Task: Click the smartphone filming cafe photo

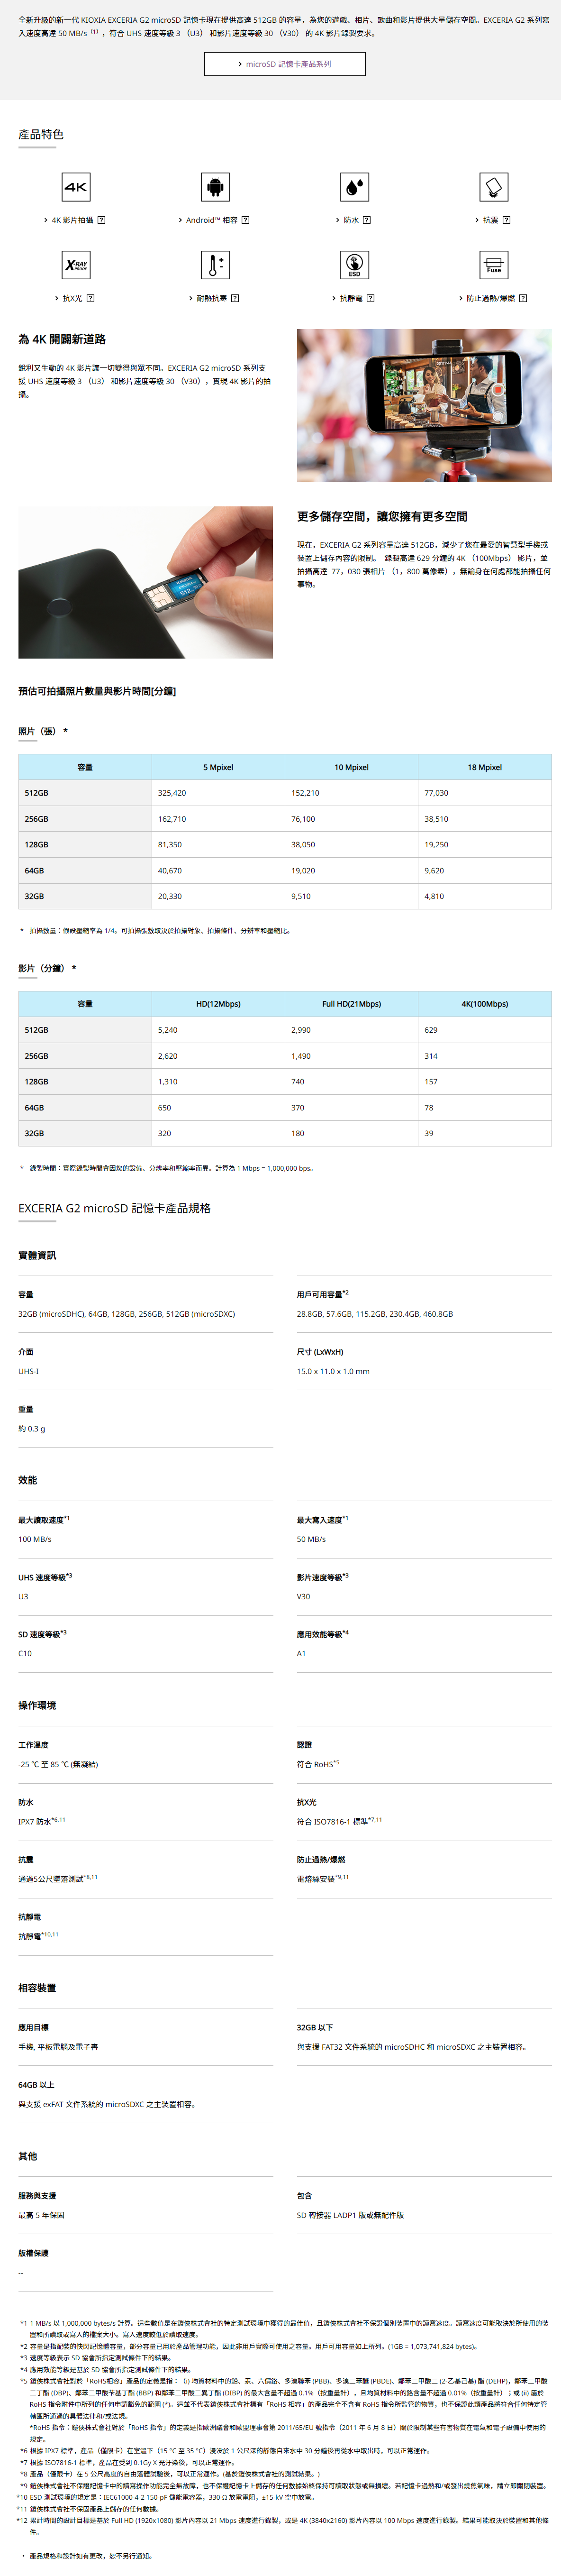Action: point(424,405)
